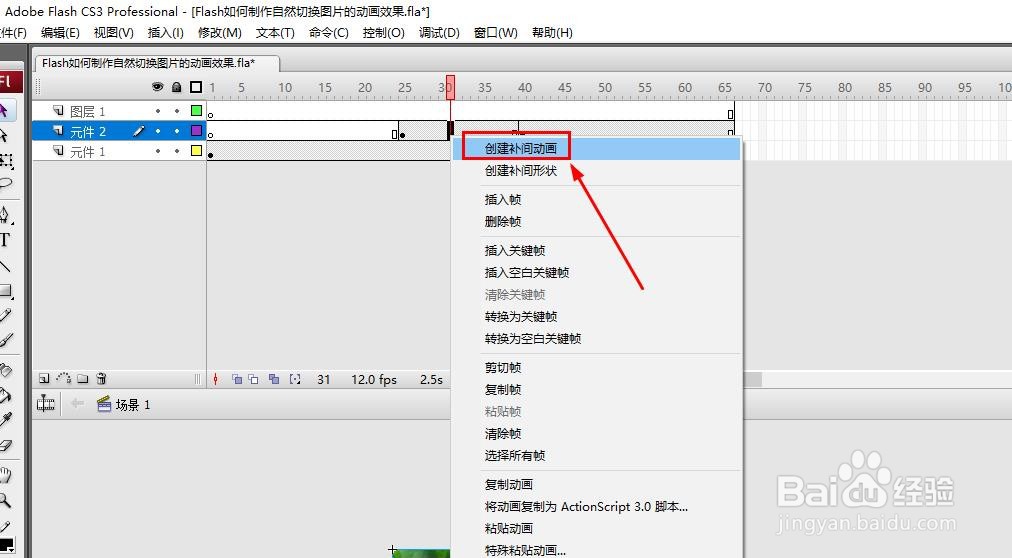
Task: Click the red playhead at frame 31
Action: pos(450,87)
